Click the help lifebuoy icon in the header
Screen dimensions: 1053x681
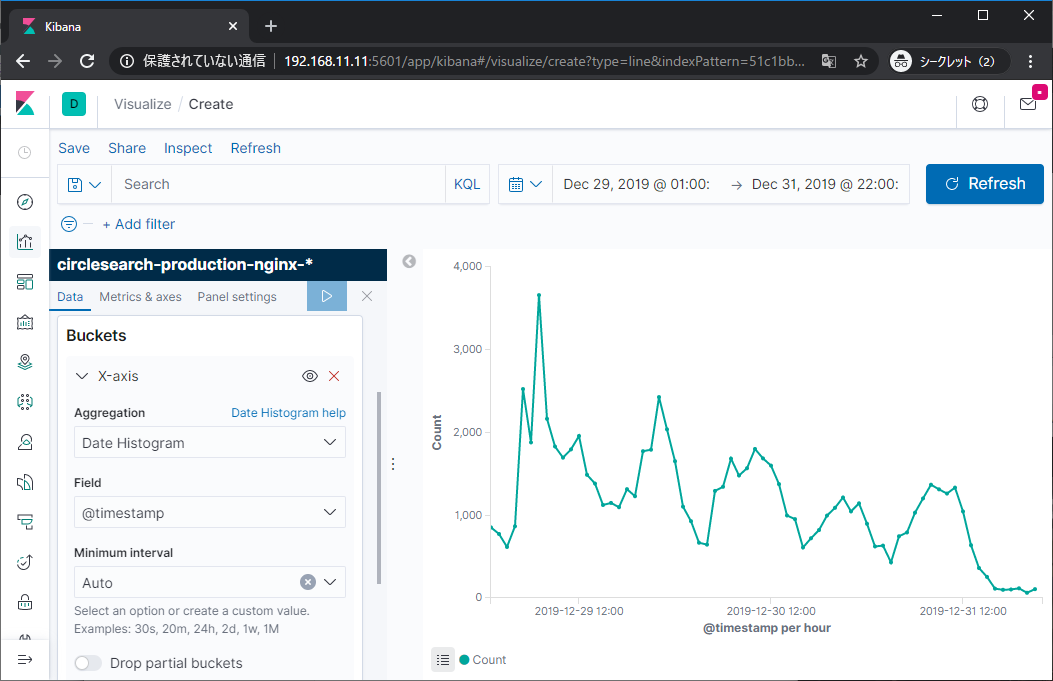click(x=980, y=104)
